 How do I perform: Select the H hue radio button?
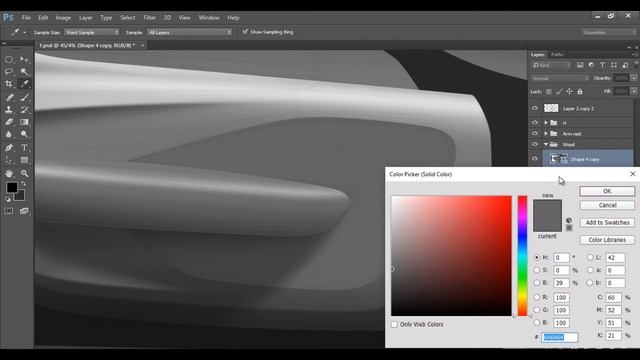click(537, 258)
